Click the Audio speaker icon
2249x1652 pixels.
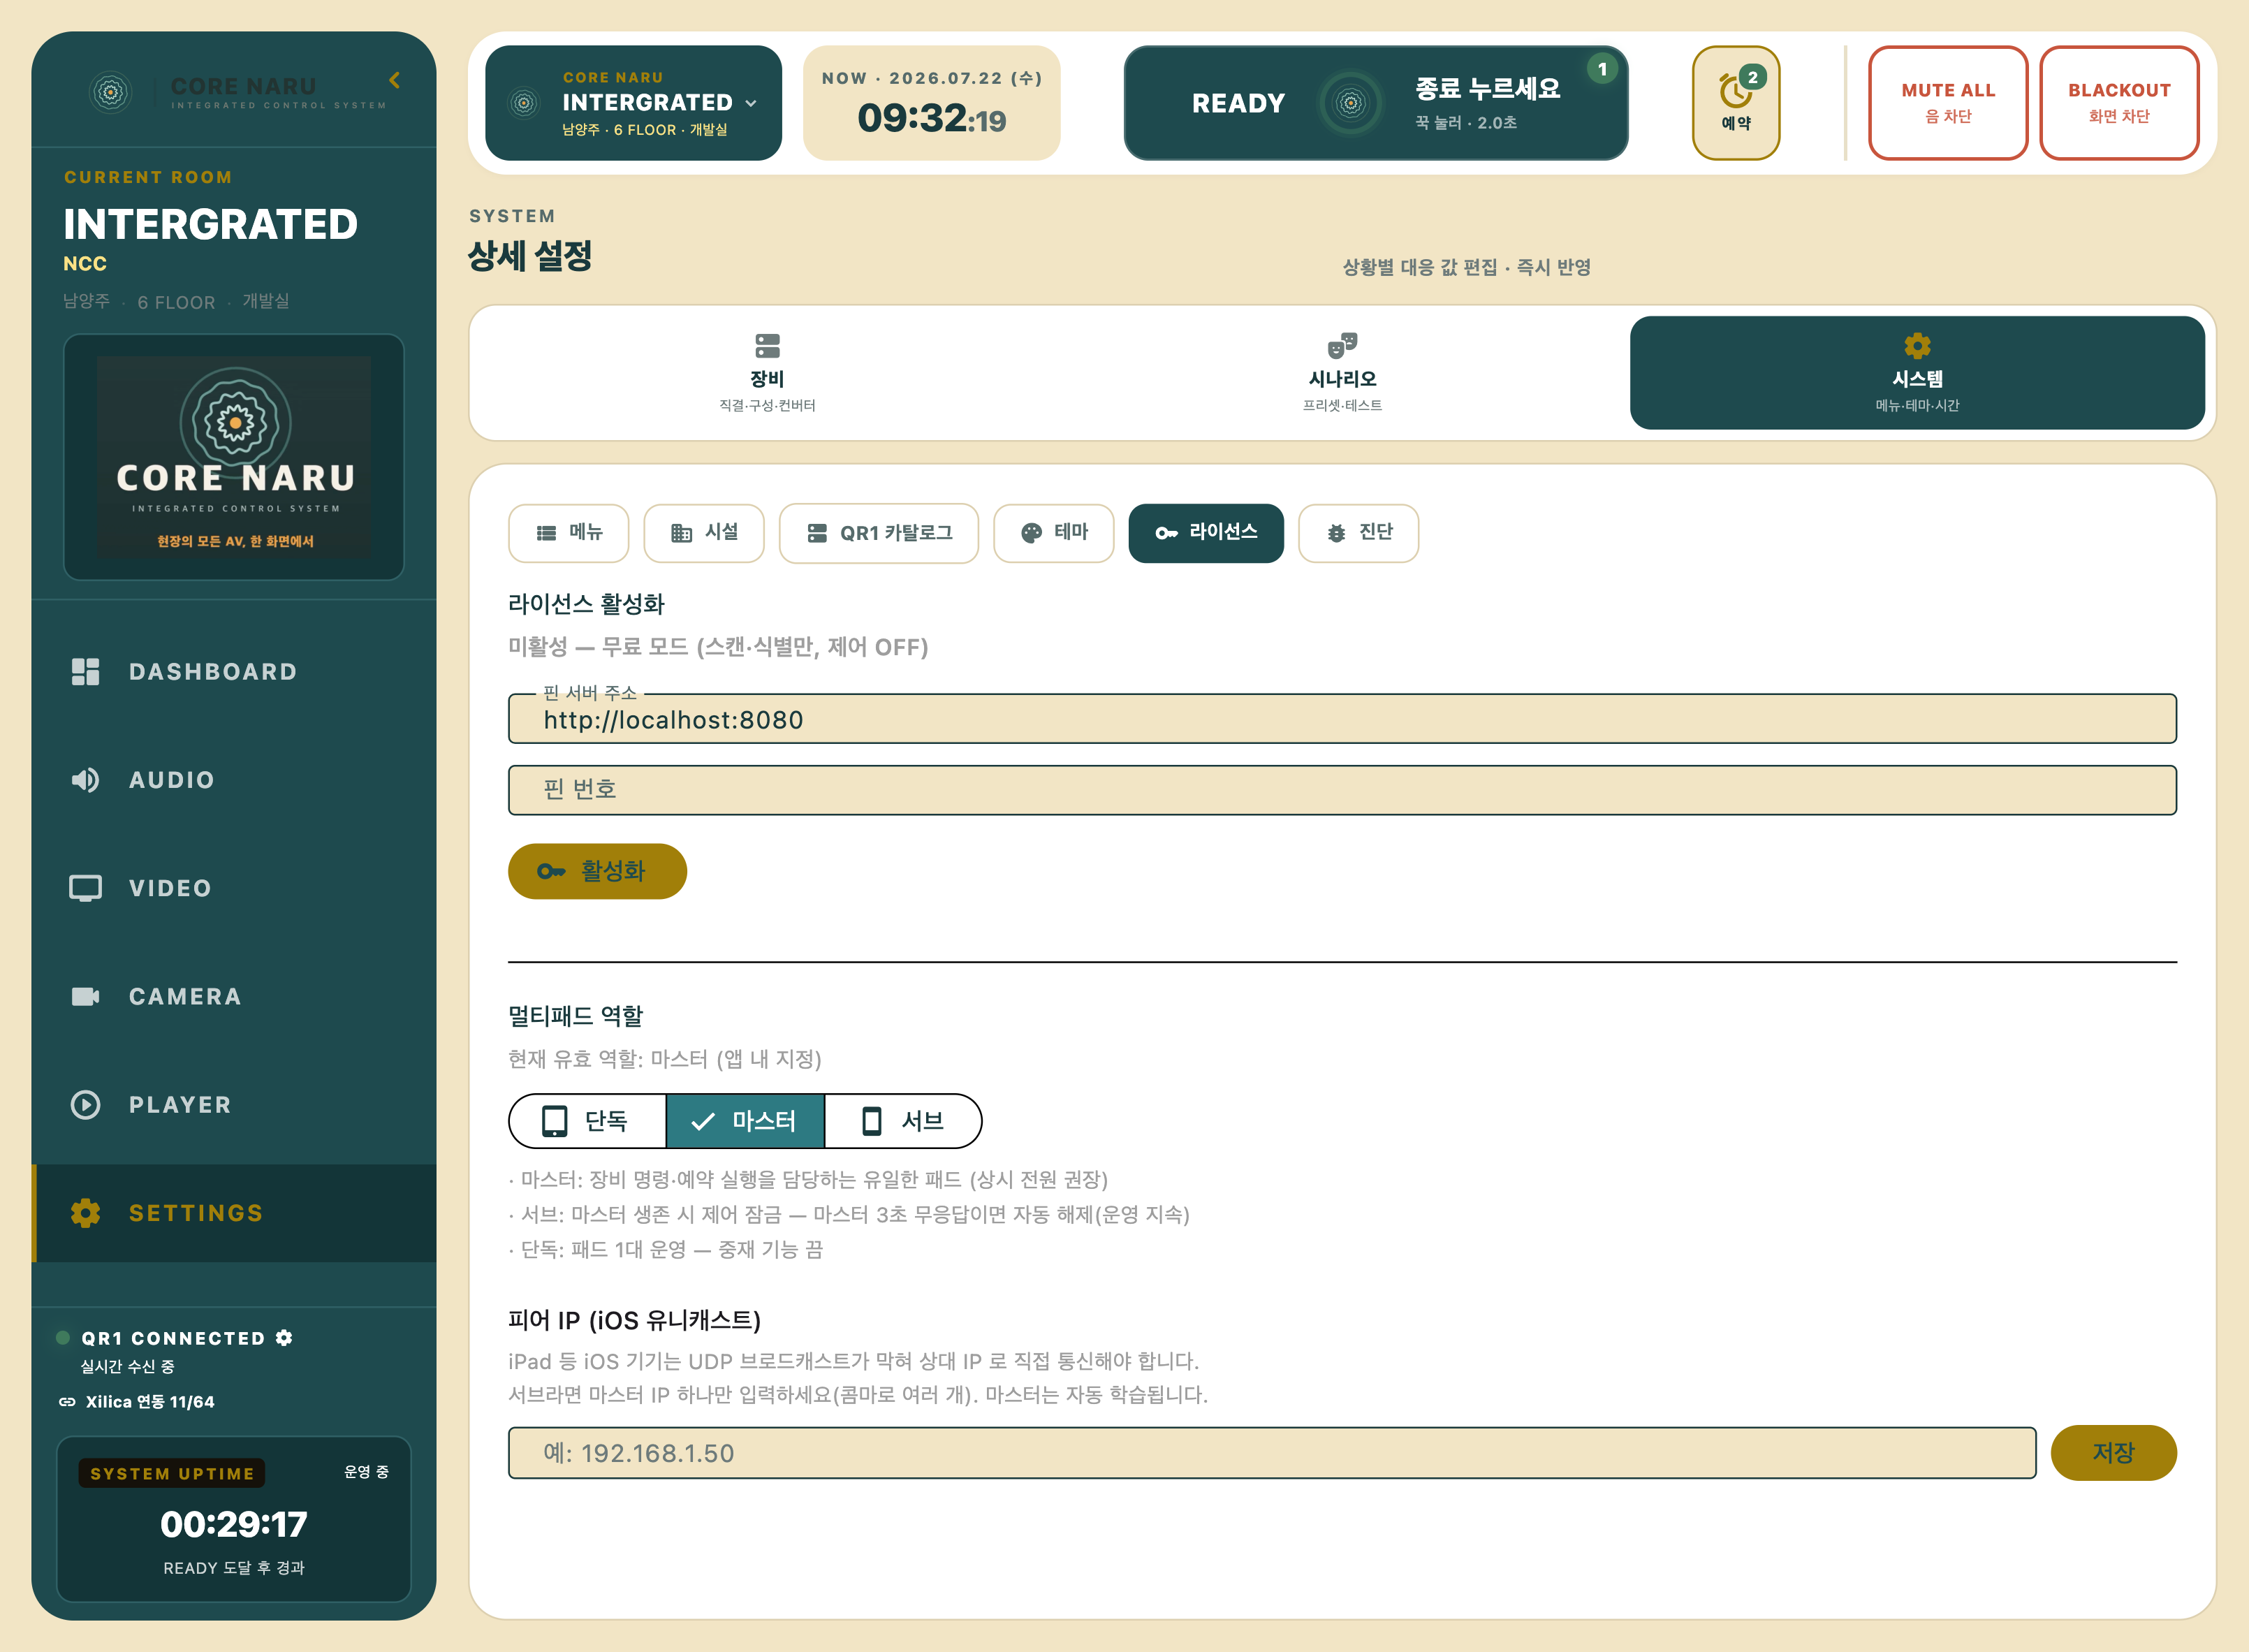(86, 780)
